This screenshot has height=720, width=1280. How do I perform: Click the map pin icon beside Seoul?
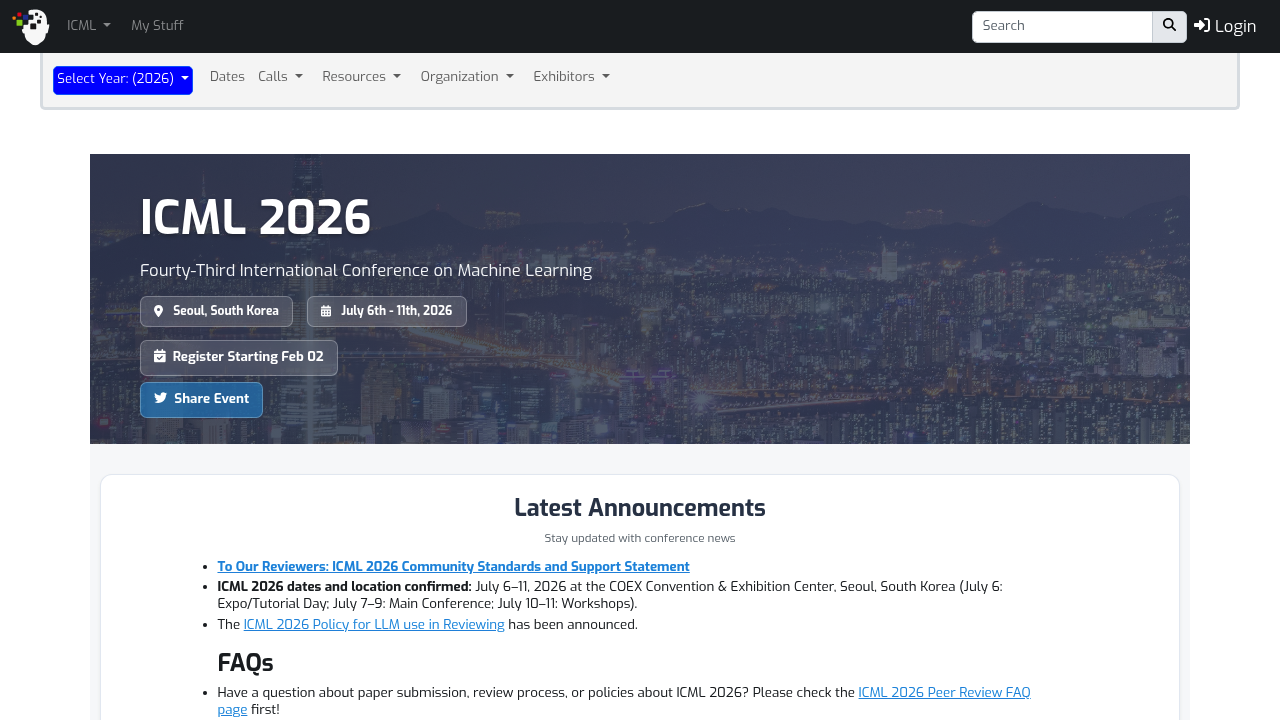pyautogui.click(x=158, y=311)
